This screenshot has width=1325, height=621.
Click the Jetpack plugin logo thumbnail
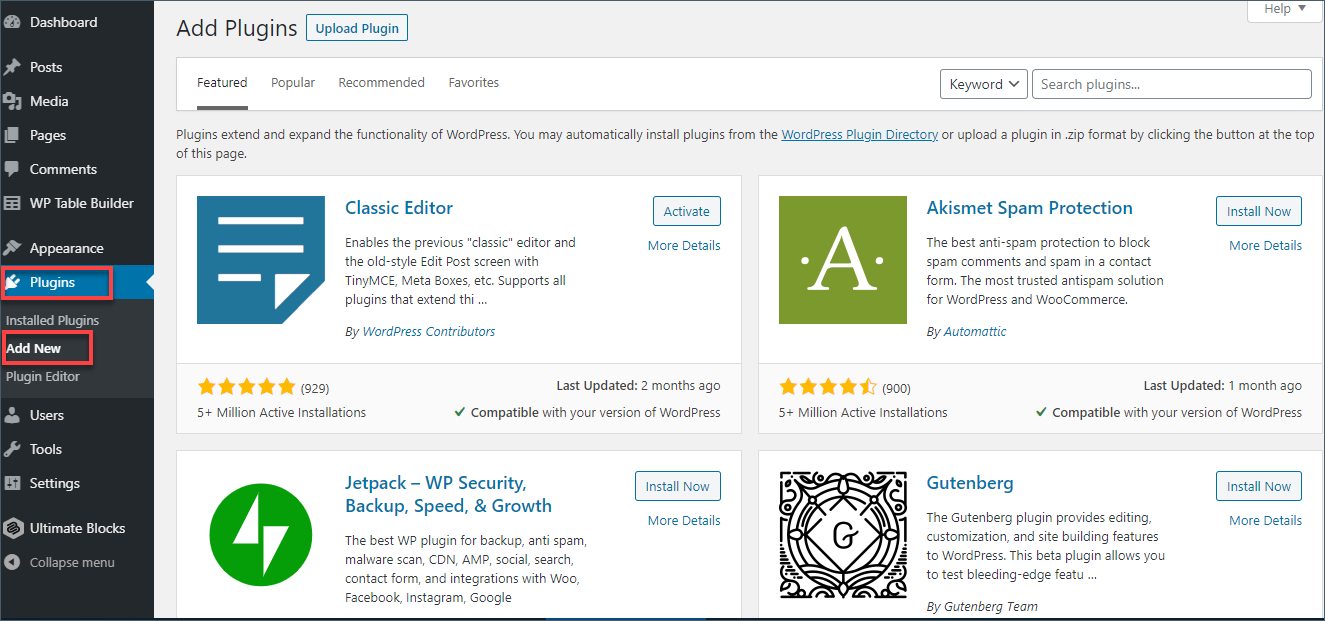click(261, 534)
